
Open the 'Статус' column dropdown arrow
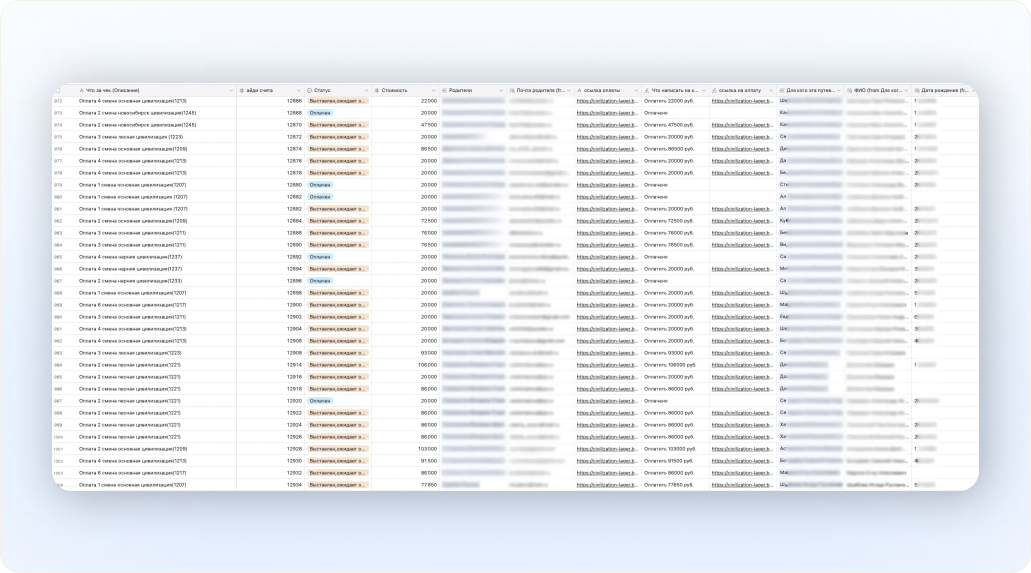366,91
